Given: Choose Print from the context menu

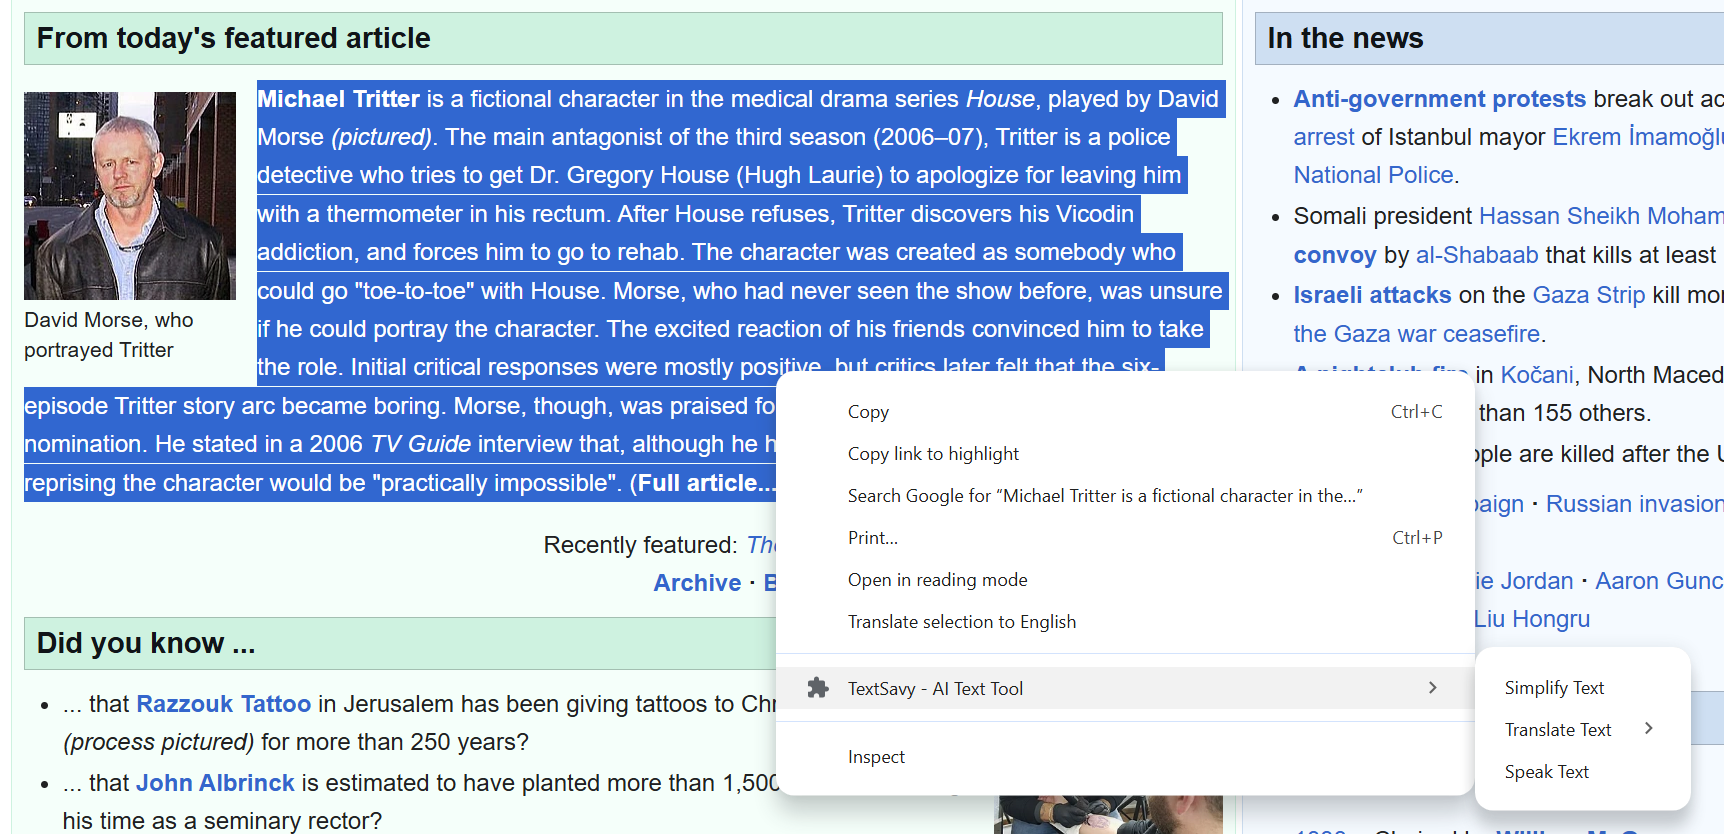Looking at the screenshot, I should (1125, 538).
